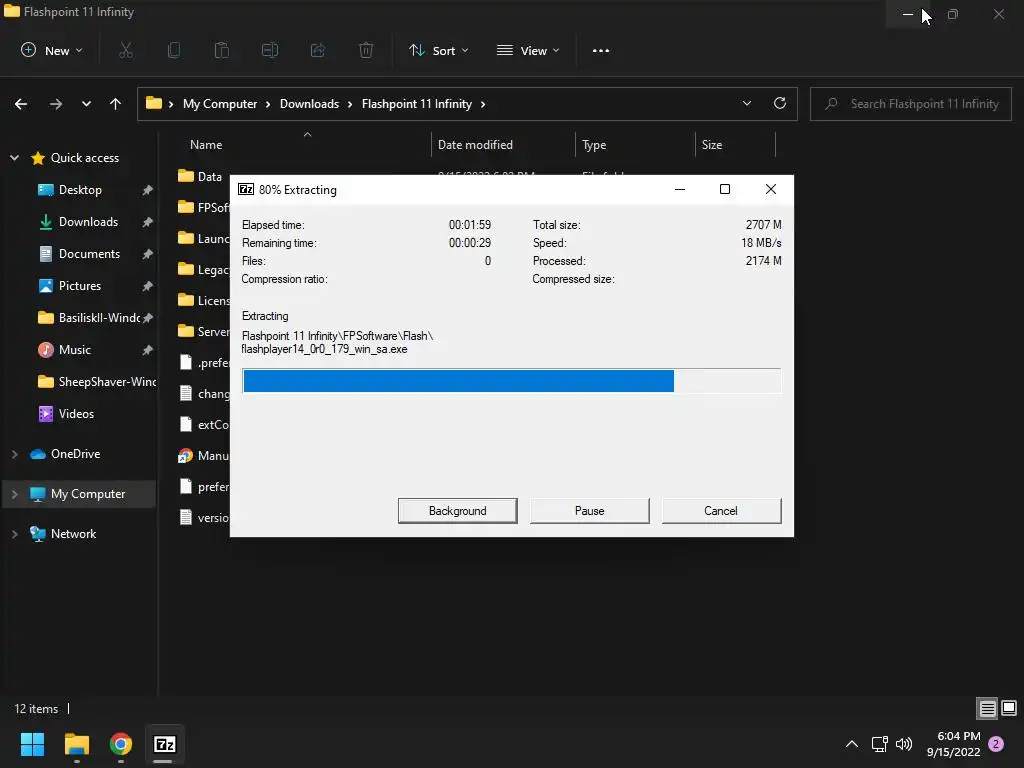Viewport: 1024px width, 768px height.
Task: Go forward with the forward arrow
Action: (56, 104)
